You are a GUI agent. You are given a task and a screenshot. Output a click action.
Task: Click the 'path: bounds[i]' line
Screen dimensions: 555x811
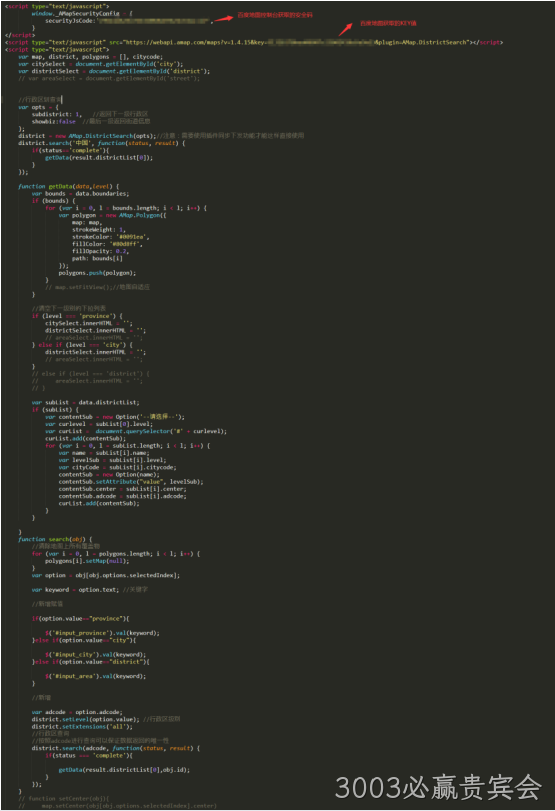click(x=97, y=259)
